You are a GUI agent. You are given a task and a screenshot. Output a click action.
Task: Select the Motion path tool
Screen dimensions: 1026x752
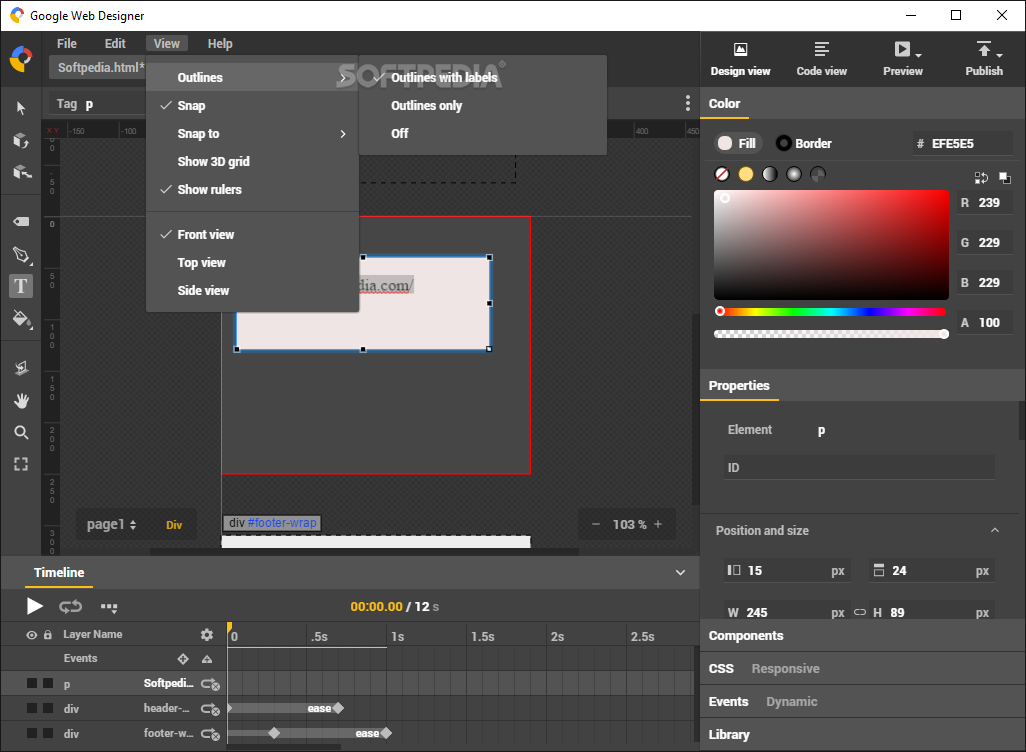(21, 368)
